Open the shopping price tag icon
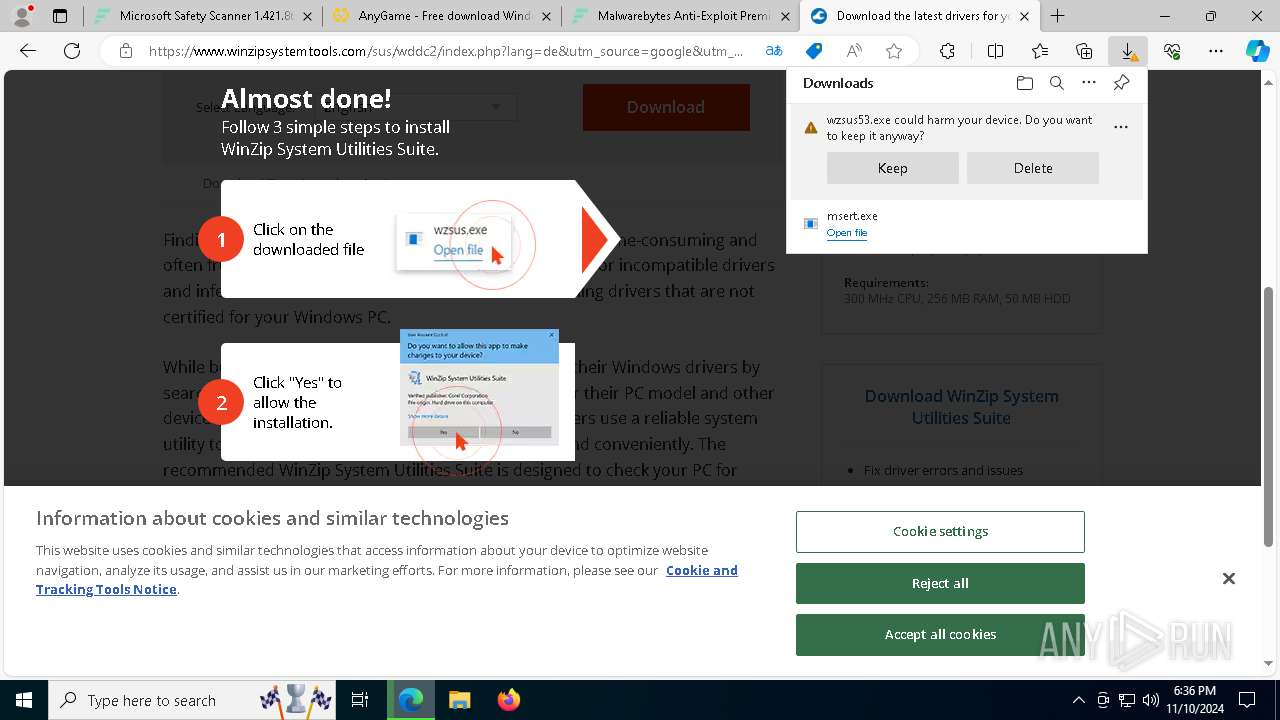 click(x=814, y=51)
